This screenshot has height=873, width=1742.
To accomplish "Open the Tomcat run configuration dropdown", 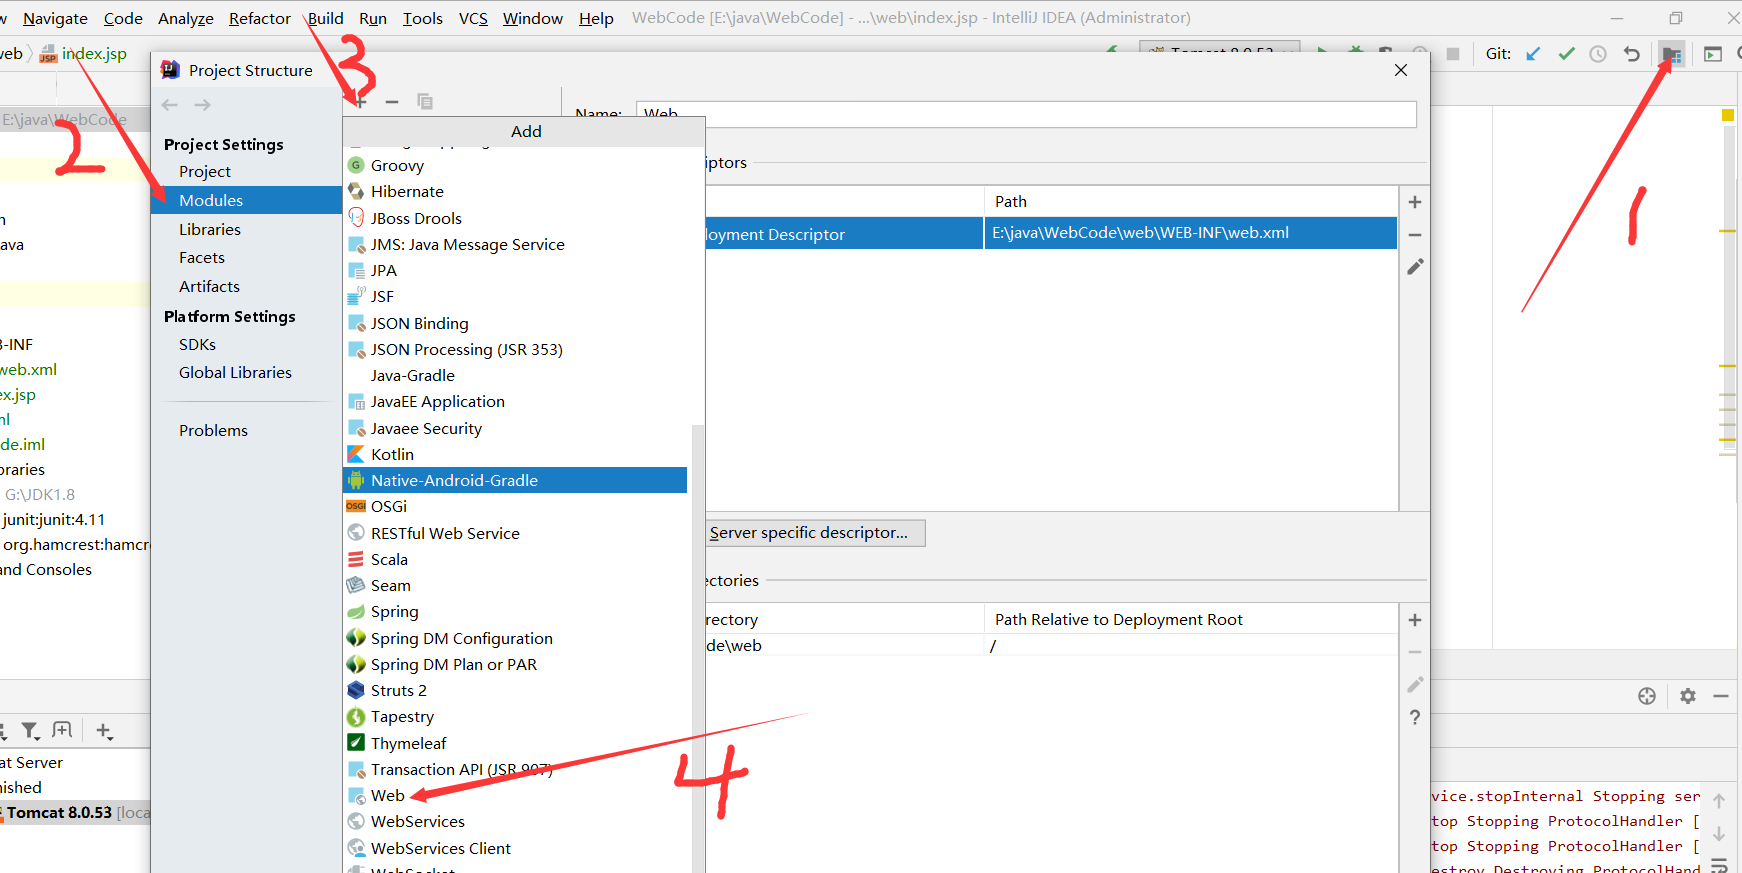I will [1220, 48].
